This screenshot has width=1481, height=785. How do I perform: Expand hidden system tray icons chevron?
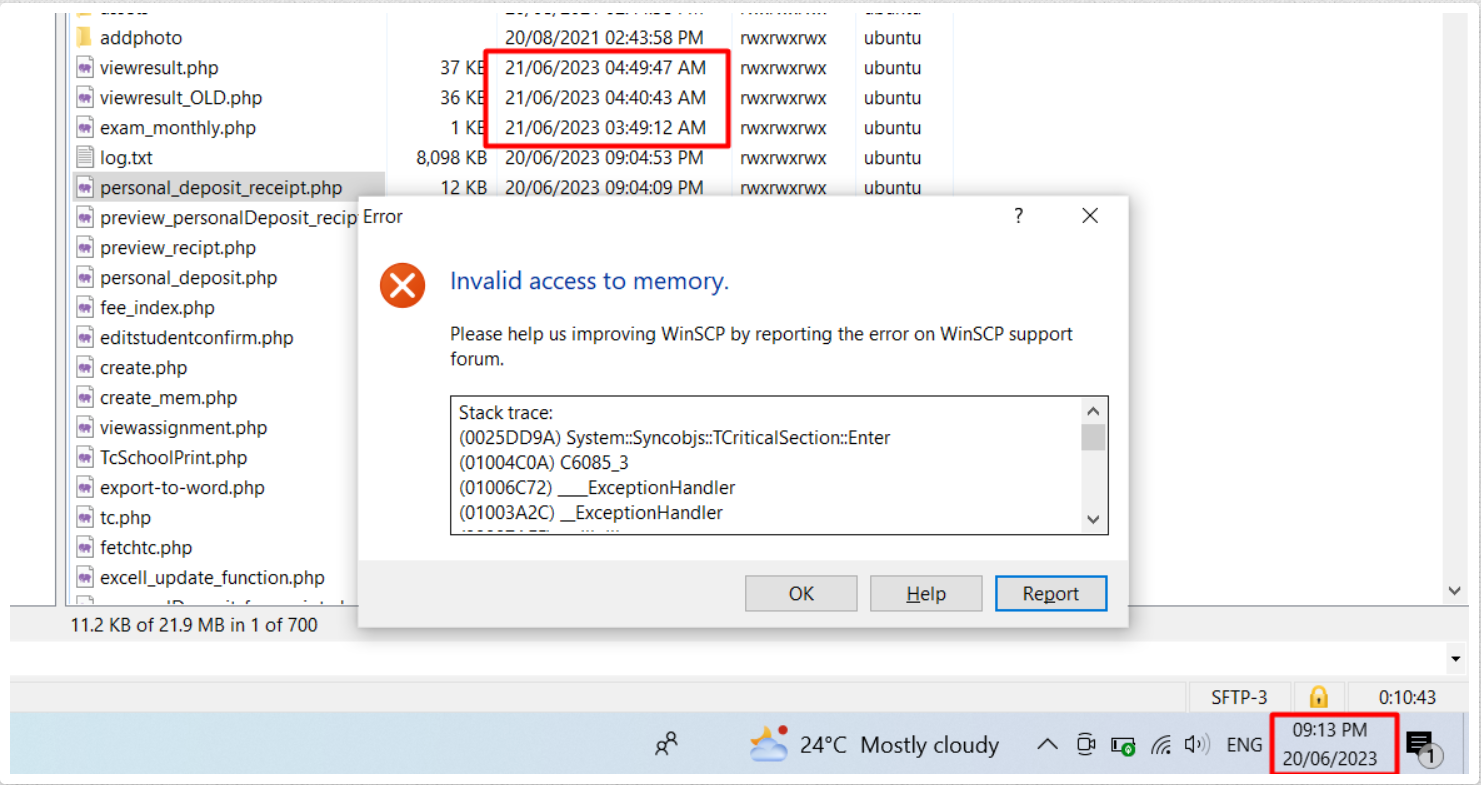pyautogui.click(x=1047, y=745)
